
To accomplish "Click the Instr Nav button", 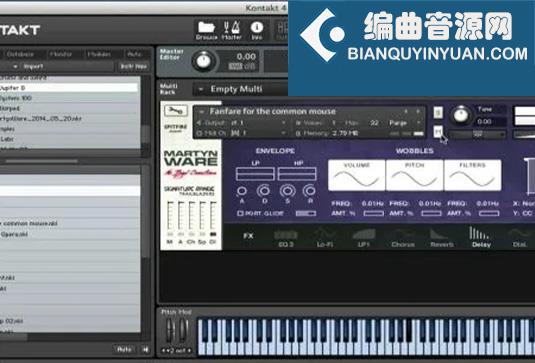I will 133,67.
